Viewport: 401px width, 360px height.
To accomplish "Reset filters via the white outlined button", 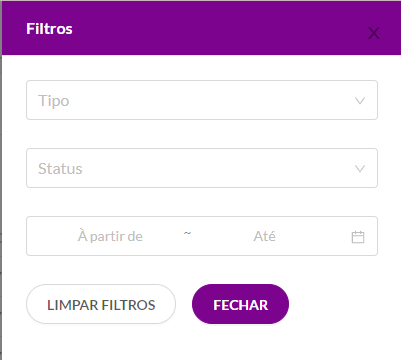I will 101,304.
